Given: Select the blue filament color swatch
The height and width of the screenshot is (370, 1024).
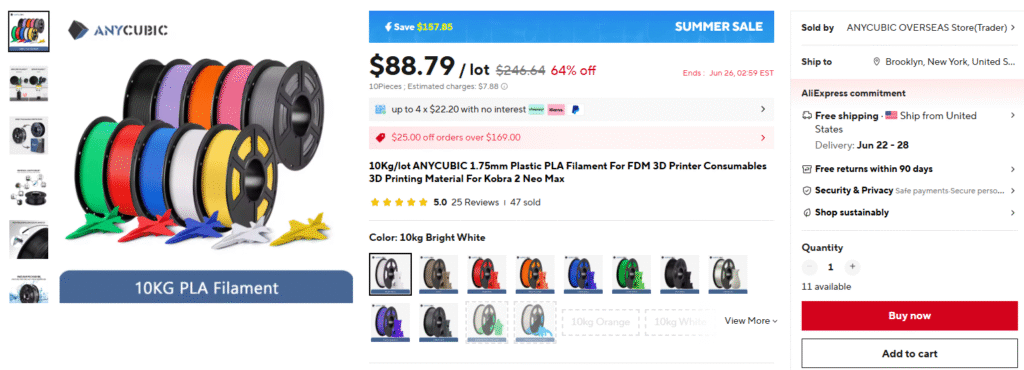Looking at the screenshot, I should (584, 275).
